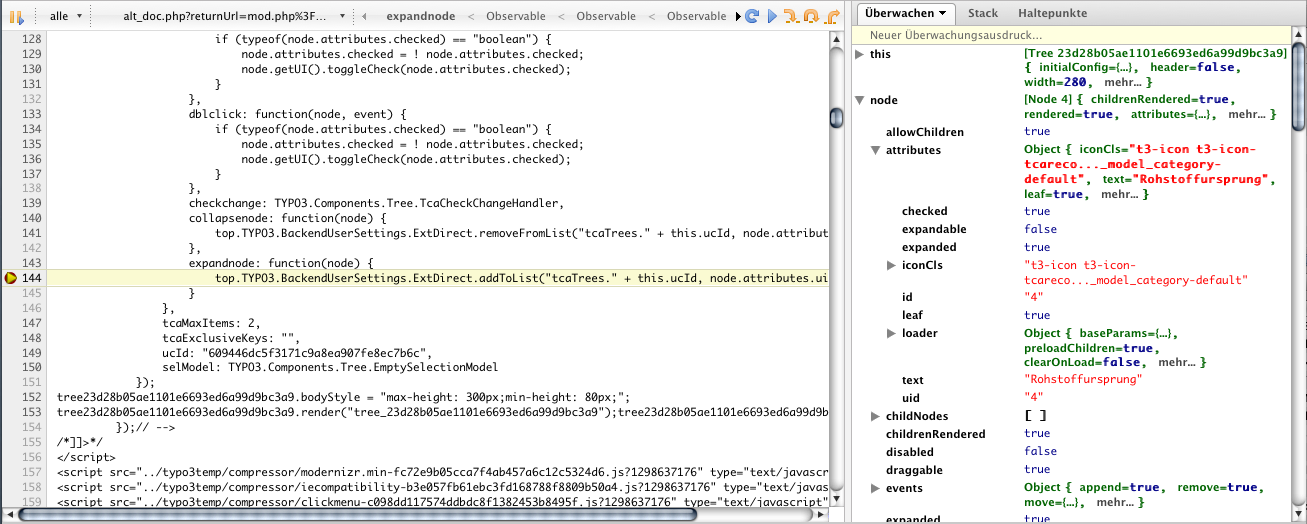Expand the 'events' object

point(876,488)
